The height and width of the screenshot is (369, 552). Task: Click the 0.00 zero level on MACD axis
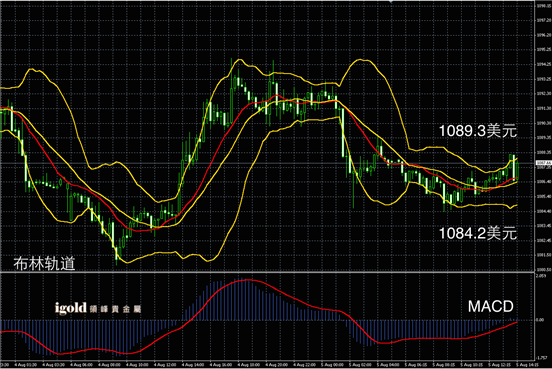pyautogui.click(x=540, y=320)
